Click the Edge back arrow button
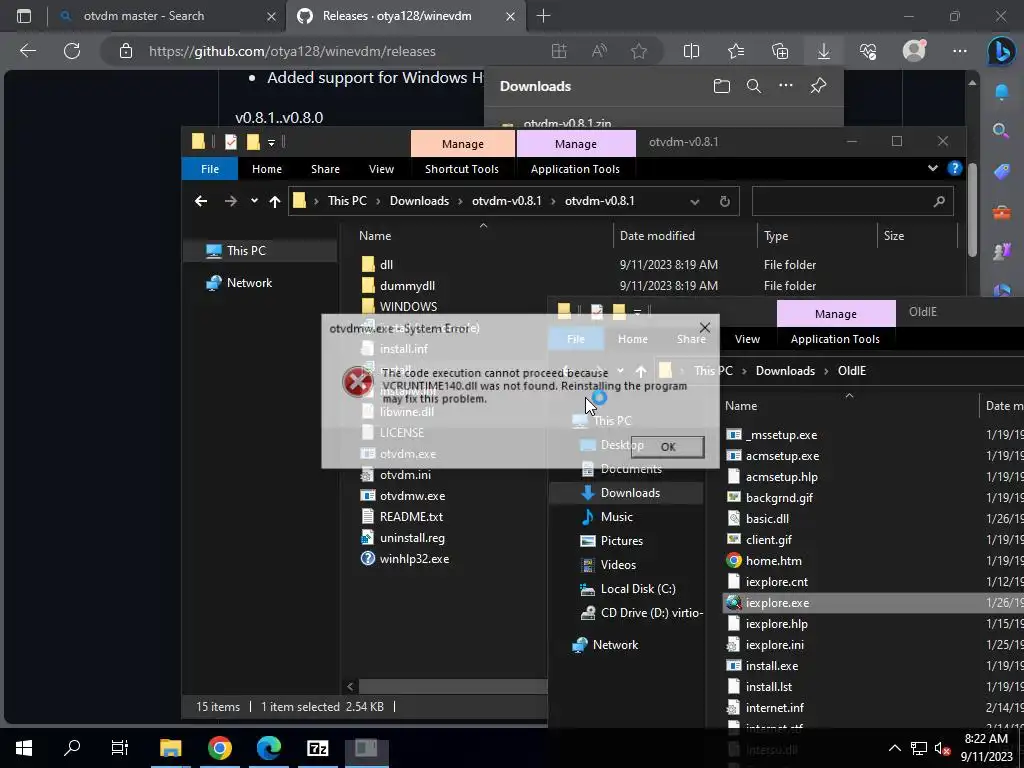The image size is (1024, 768). pos(28,51)
